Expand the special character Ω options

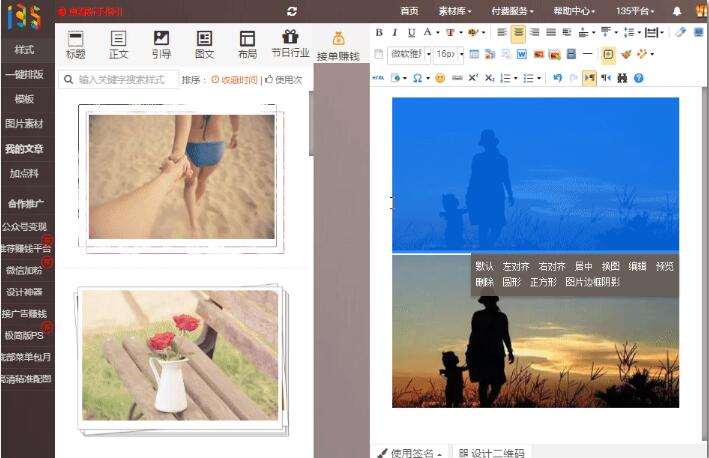click(428, 78)
